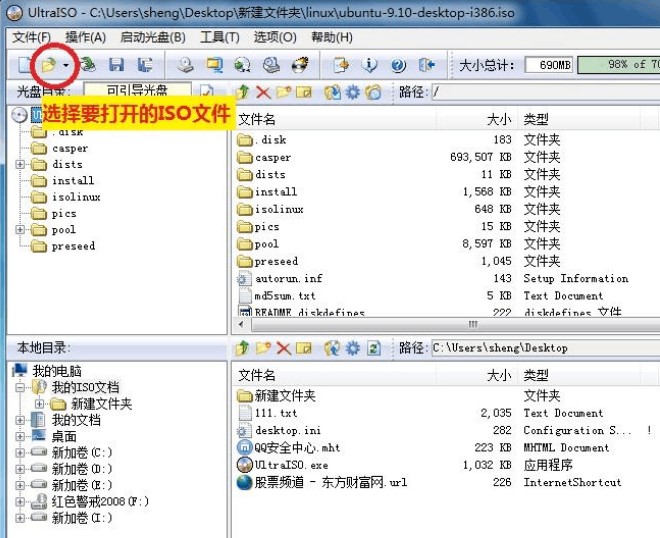Click the 可引导光盘 field
The image size is (660, 538).
(x=138, y=91)
